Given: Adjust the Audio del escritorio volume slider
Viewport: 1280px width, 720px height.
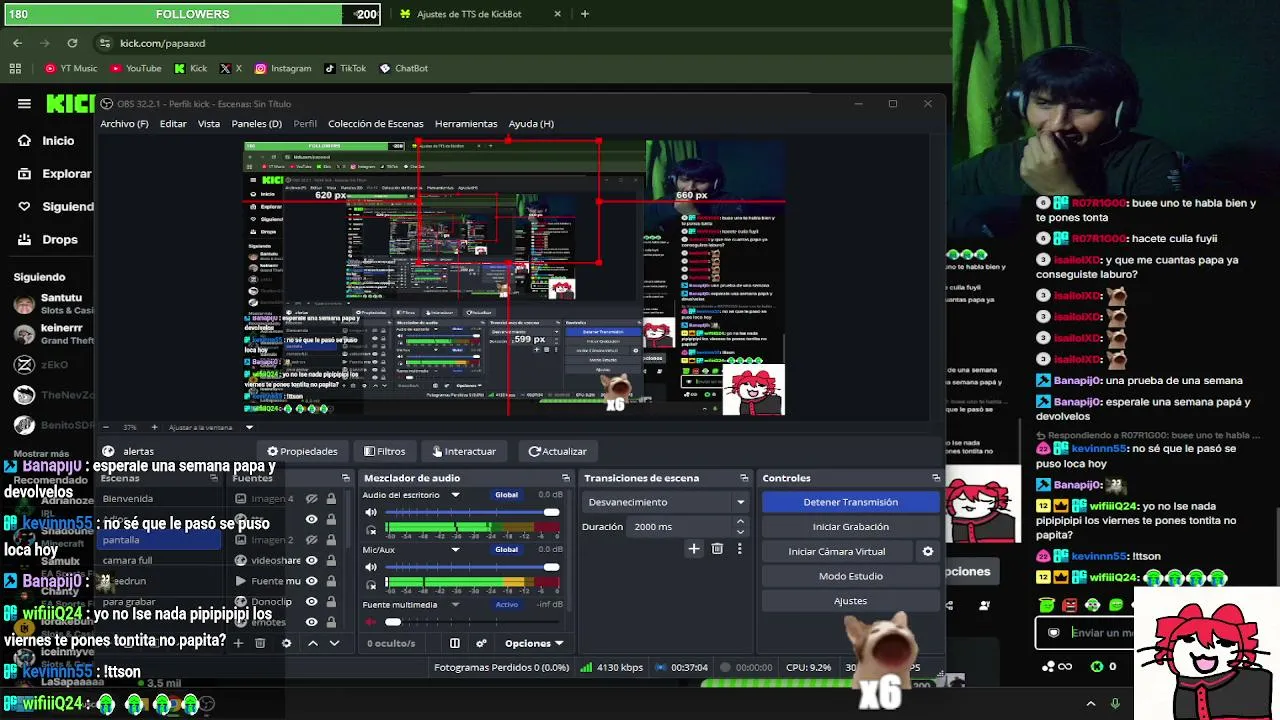Looking at the screenshot, I should (x=472, y=512).
